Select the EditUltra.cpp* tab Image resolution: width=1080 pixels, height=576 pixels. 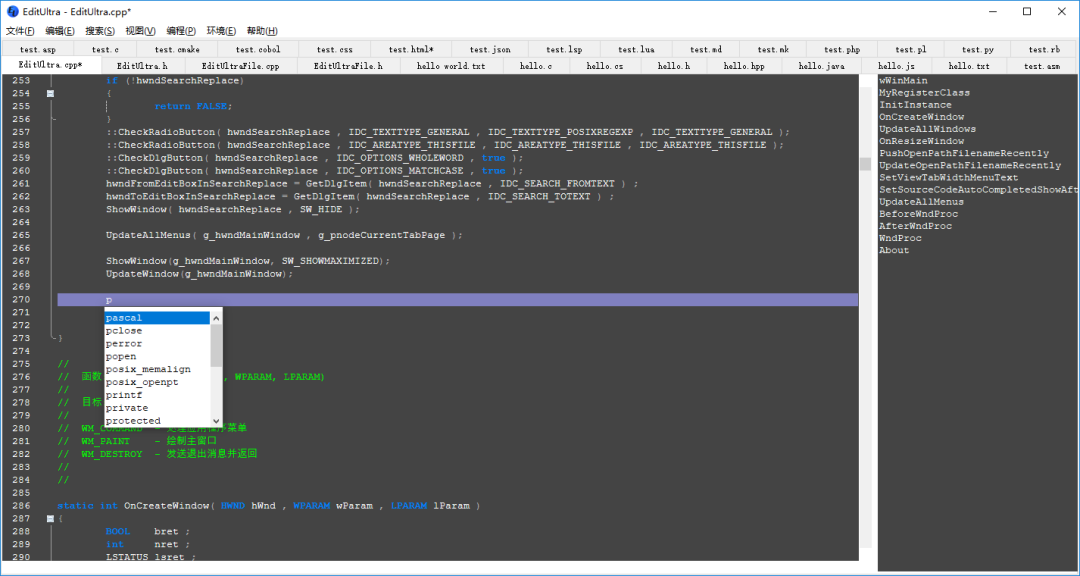tap(51, 65)
